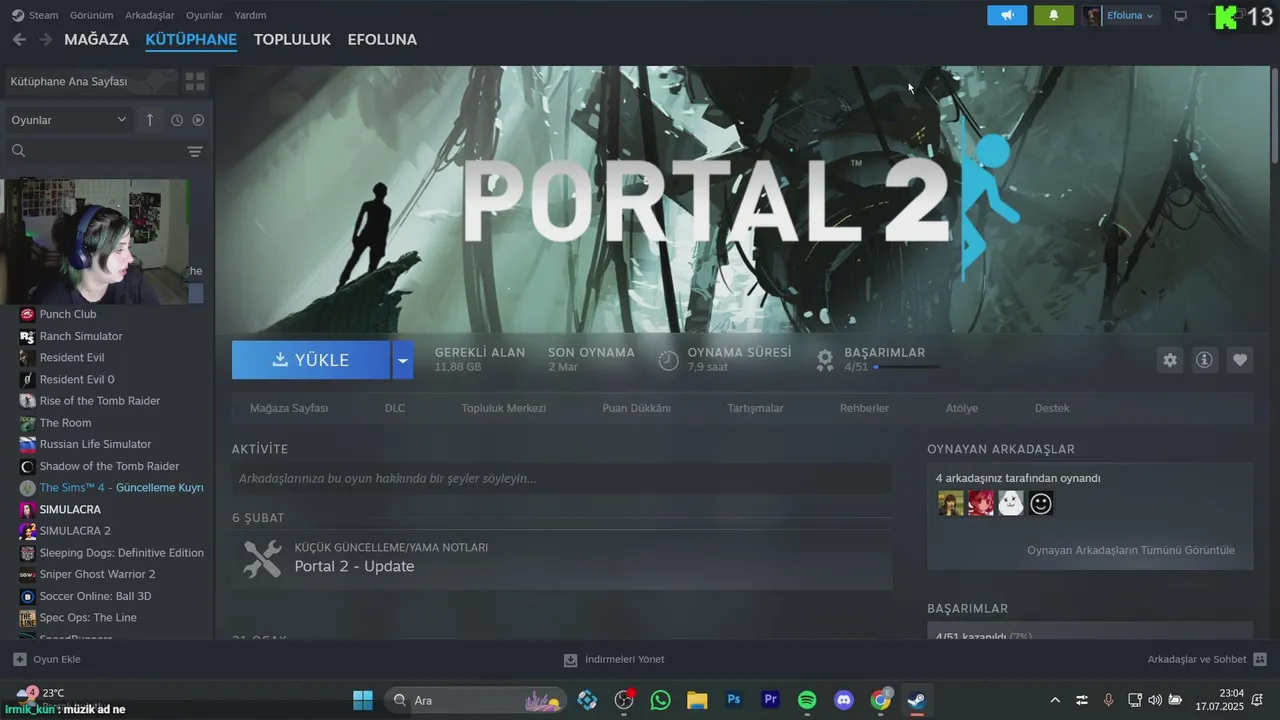Open the EFOLUNA profile tab
The height and width of the screenshot is (720, 1280).
[x=382, y=39]
